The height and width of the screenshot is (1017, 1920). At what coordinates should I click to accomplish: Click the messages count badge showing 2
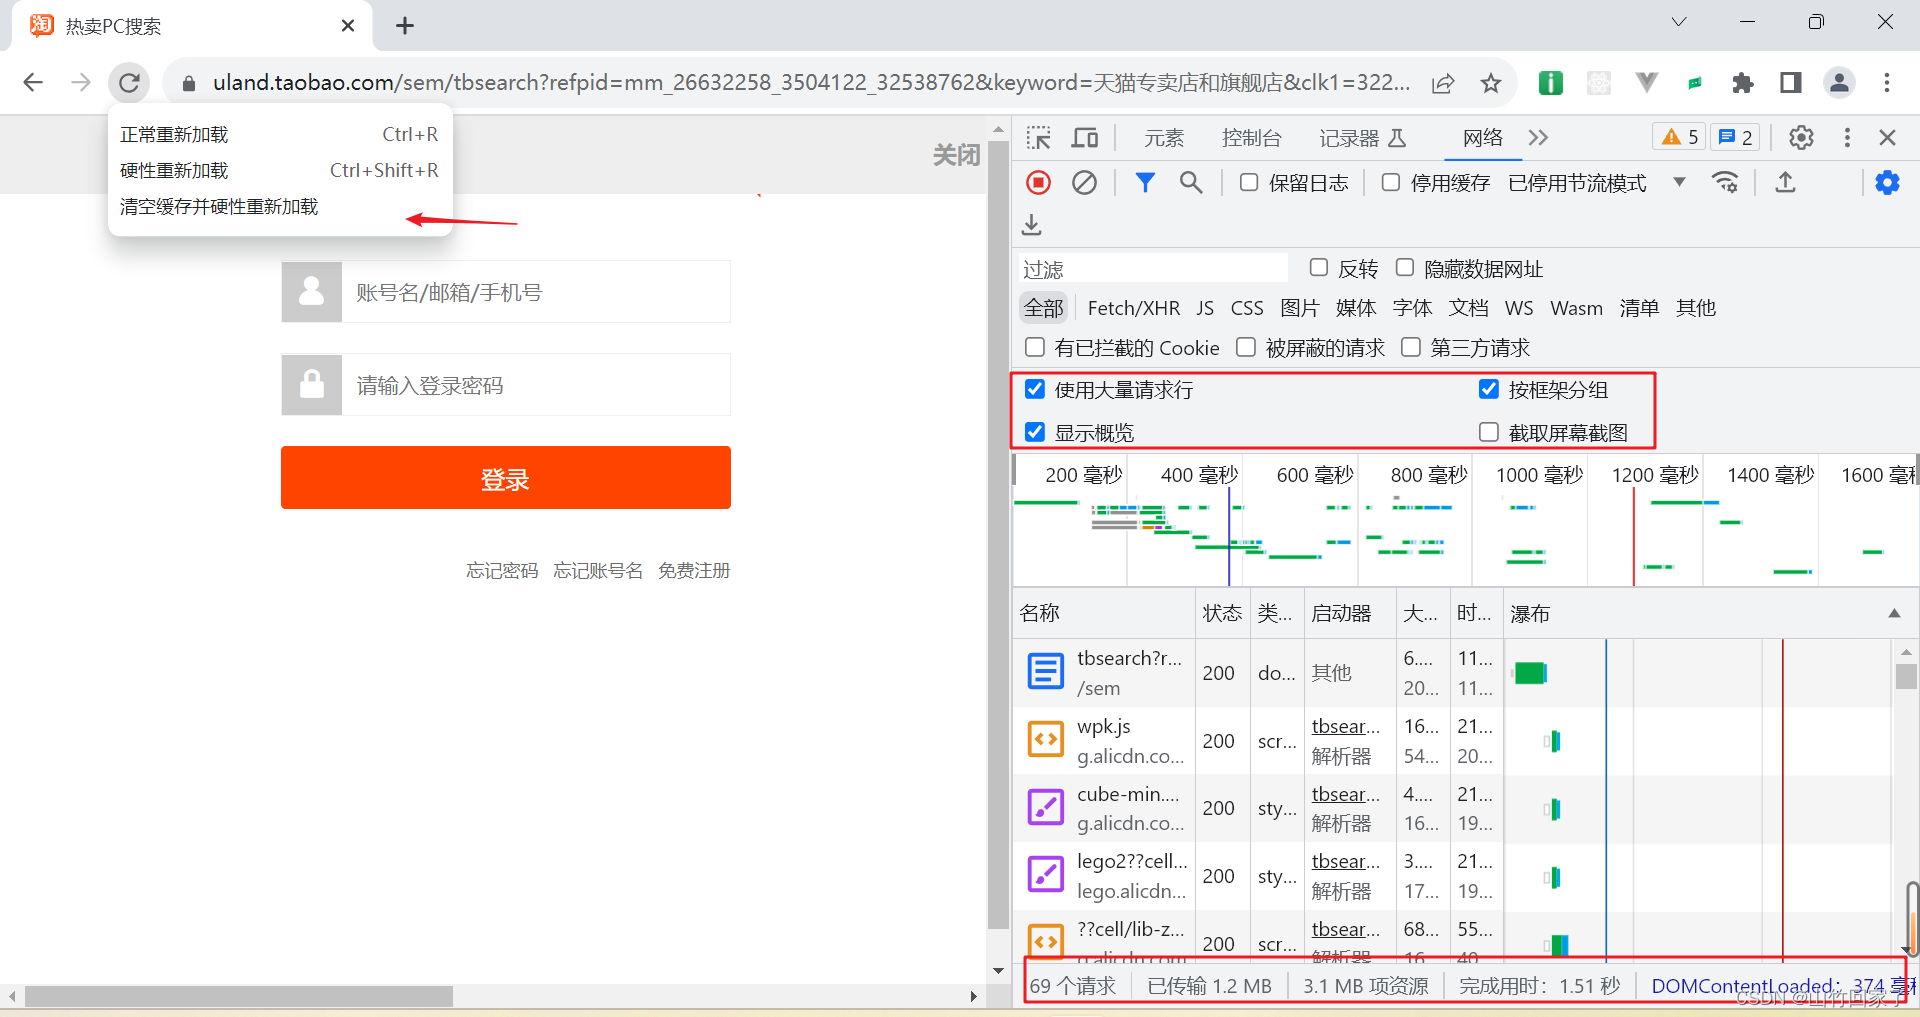[1736, 138]
